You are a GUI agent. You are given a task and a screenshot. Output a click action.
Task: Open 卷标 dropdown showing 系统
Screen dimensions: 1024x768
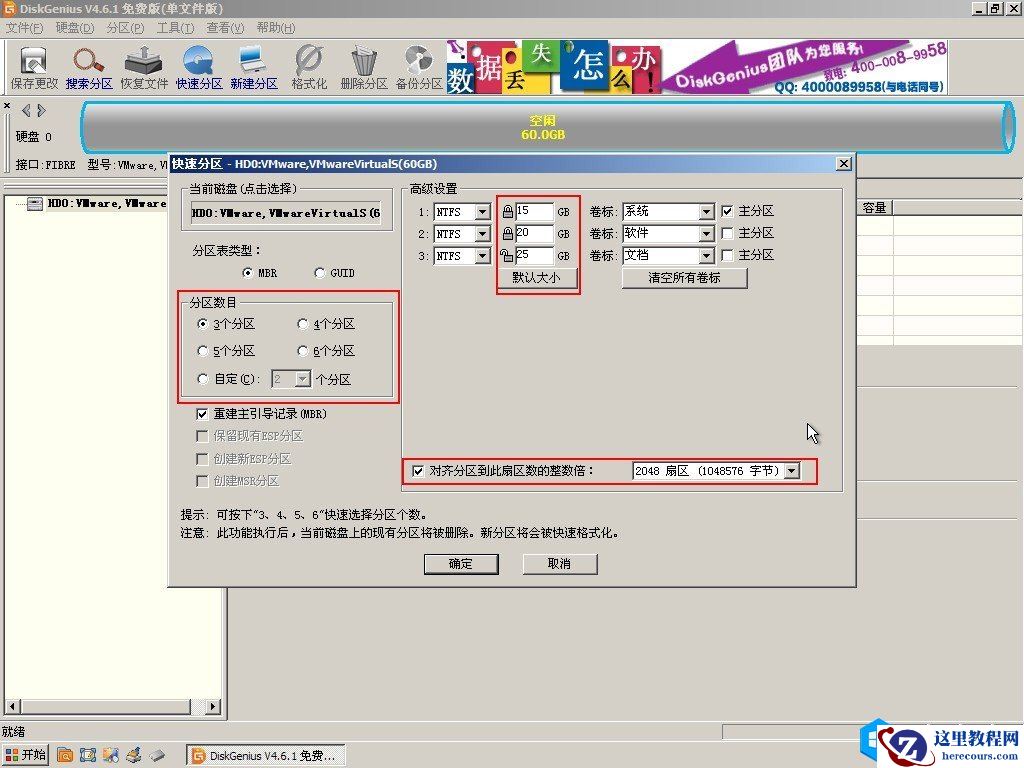click(x=706, y=212)
